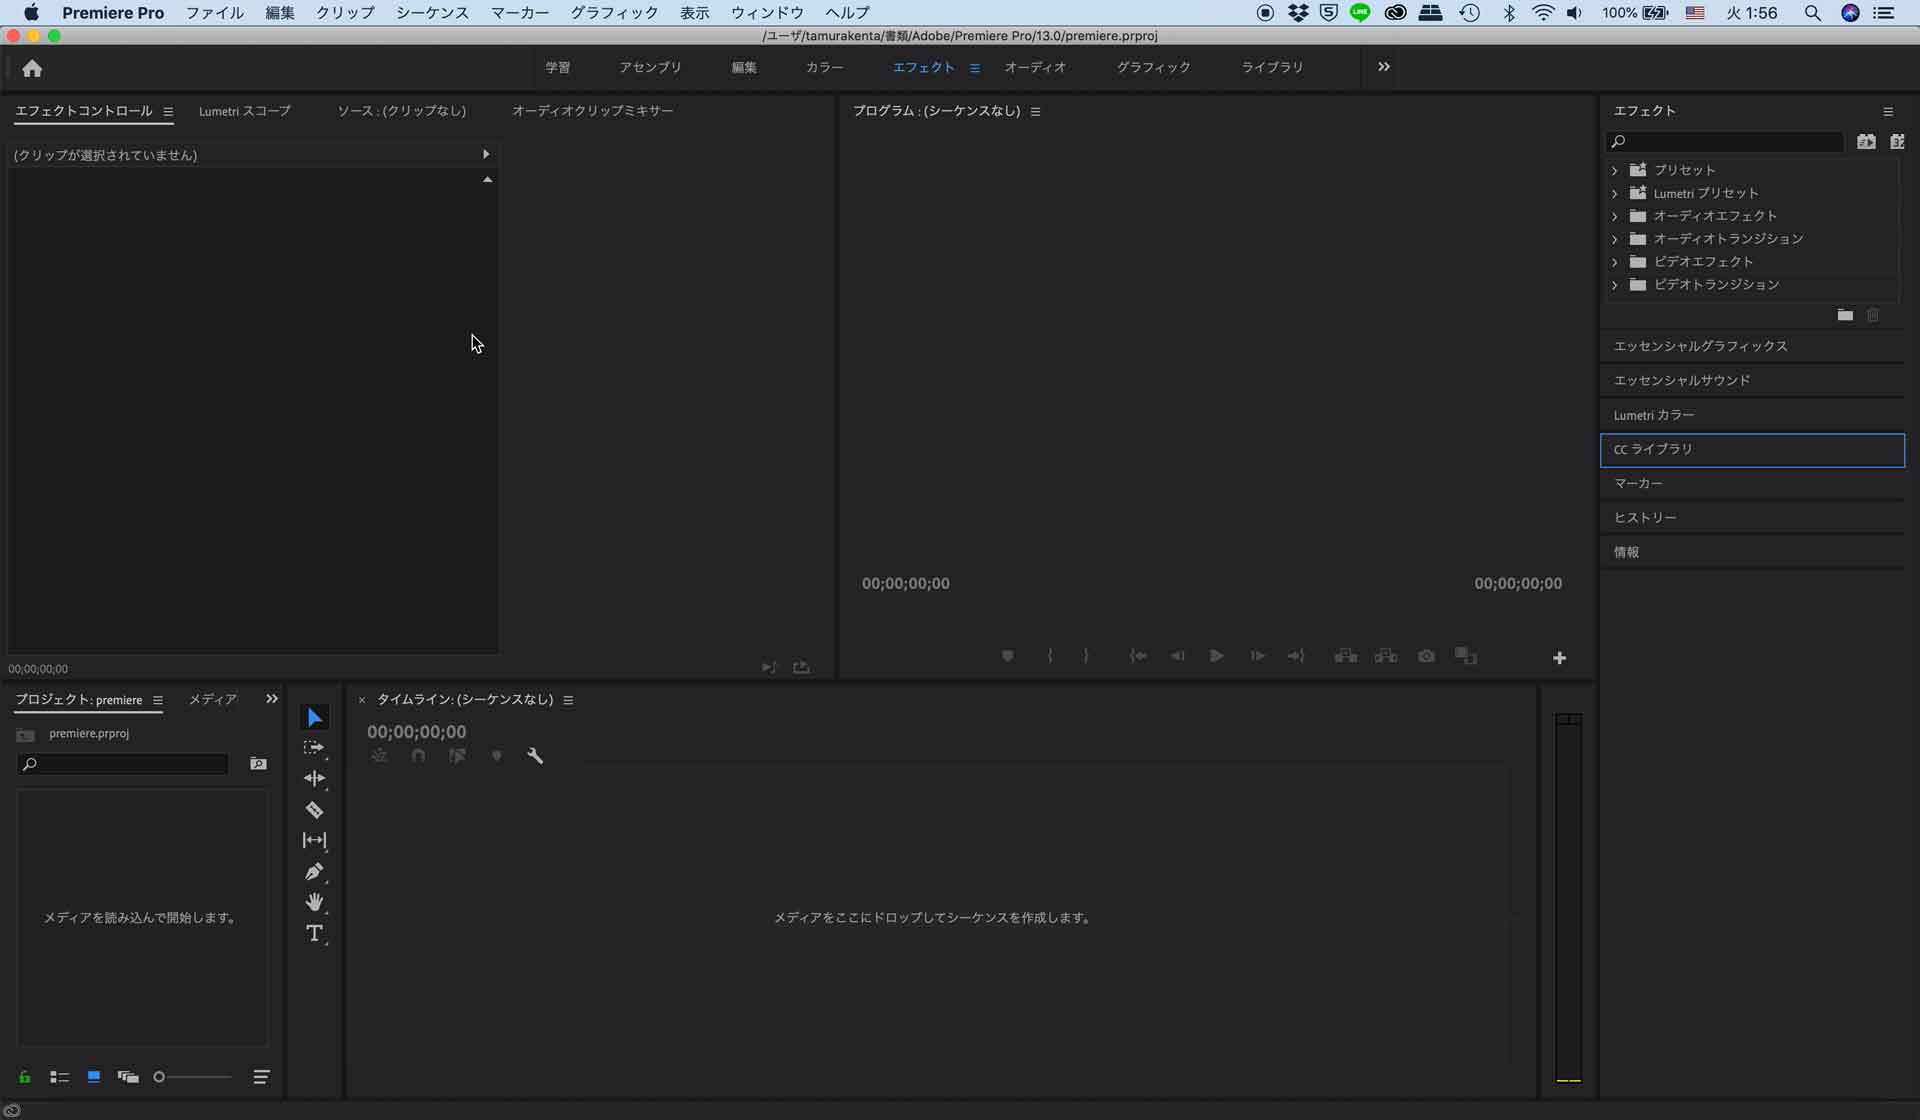Select the Selection tool arrow
1920x1120 pixels.
[x=314, y=717]
